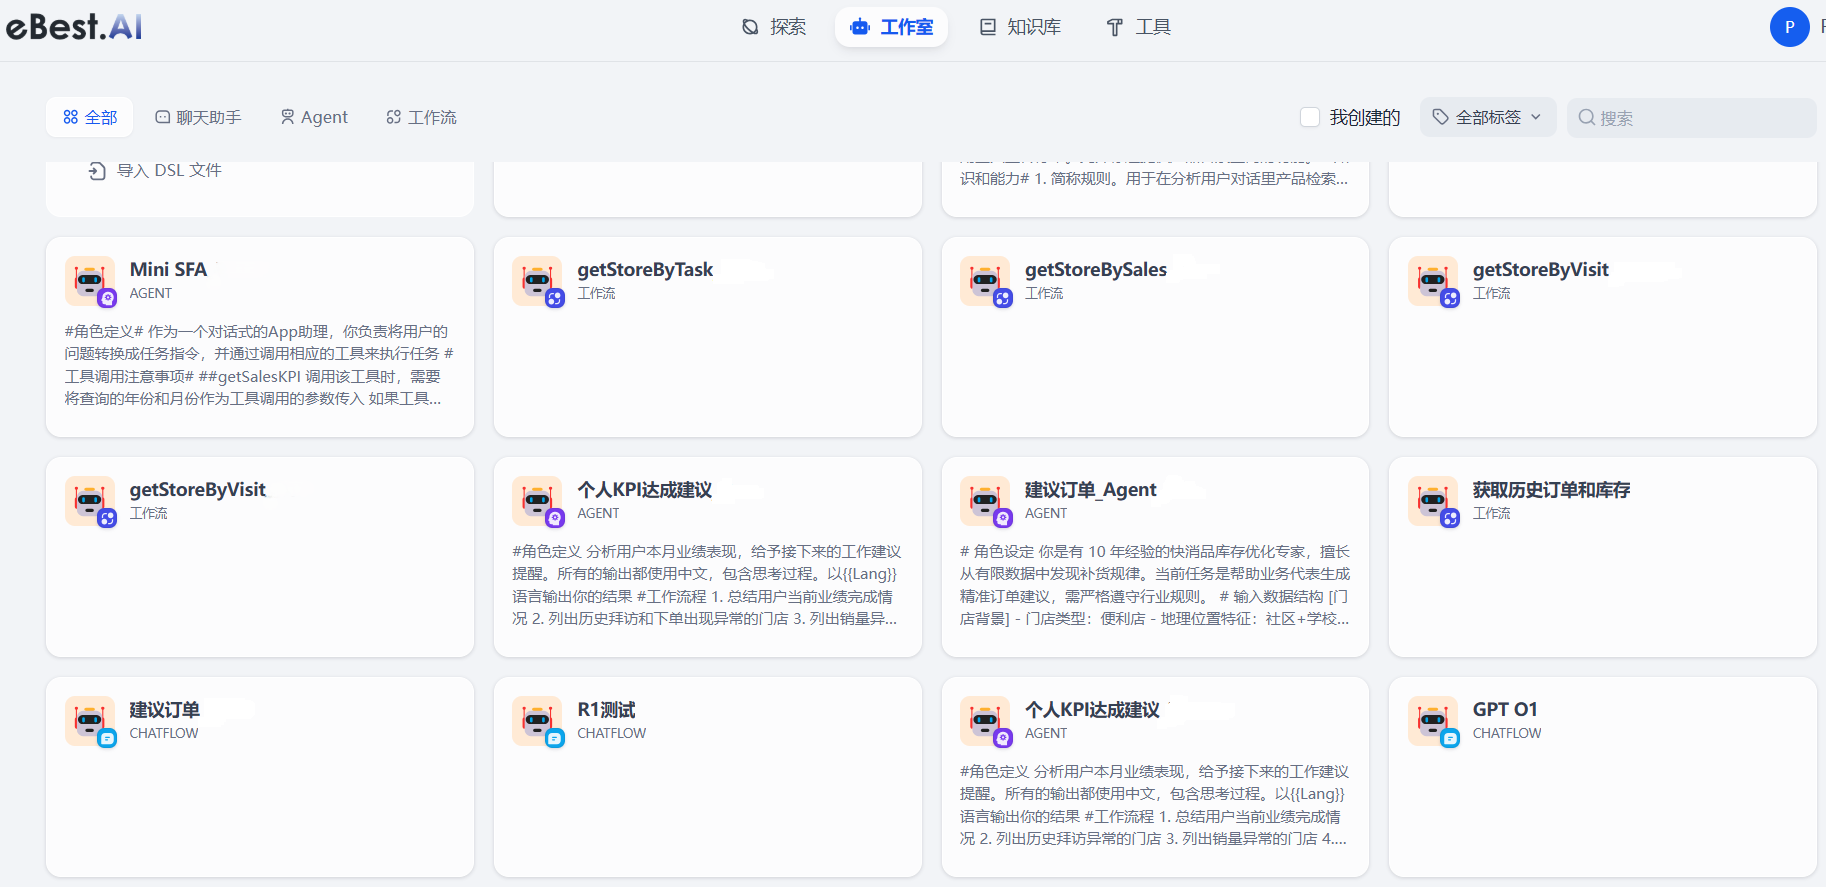Image resolution: width=1826 pixels, height=887 pixels.
Task: Click the 建议订单_Agent robot icon
Action: click(x=985, y=501)
